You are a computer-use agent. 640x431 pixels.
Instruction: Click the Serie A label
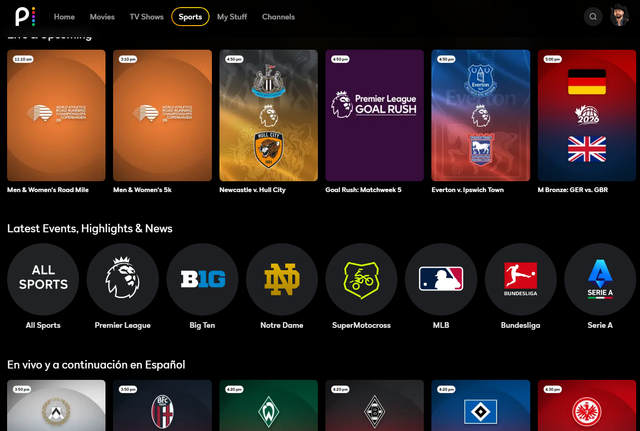(x=600, y=325)
